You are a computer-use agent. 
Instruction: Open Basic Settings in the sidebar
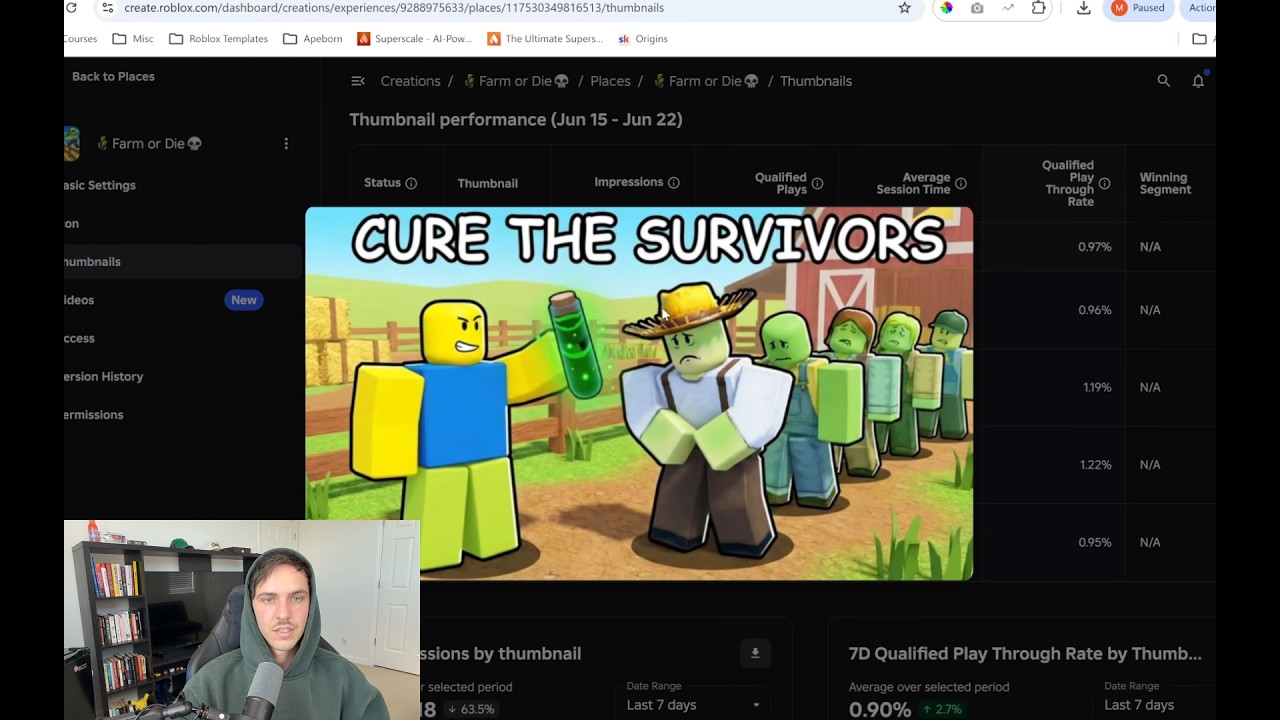[x=100, y=185]
